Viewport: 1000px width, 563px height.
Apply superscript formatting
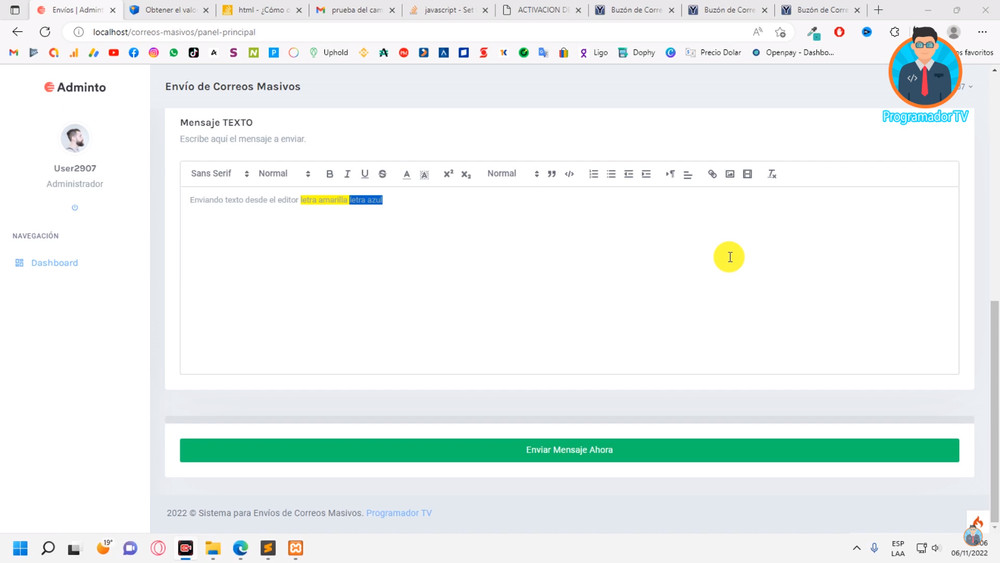448,174
